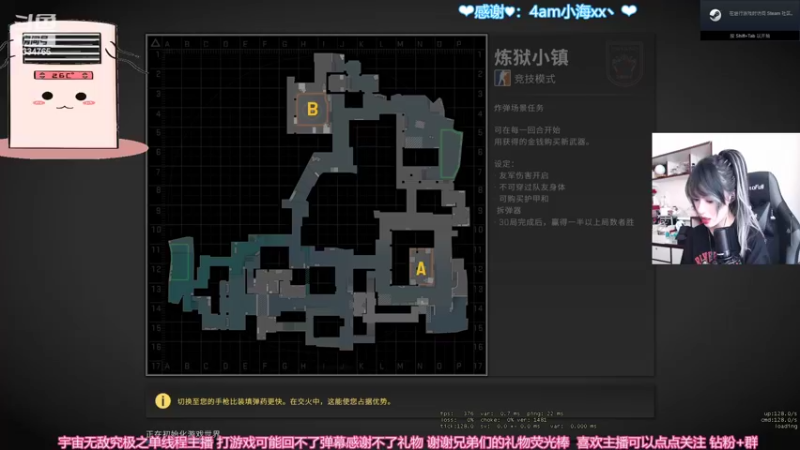This screenshot has width=800, height=450.
Task: Click the Shift+Tab hint in Steam overlay popup
Action: click(749, 36)
